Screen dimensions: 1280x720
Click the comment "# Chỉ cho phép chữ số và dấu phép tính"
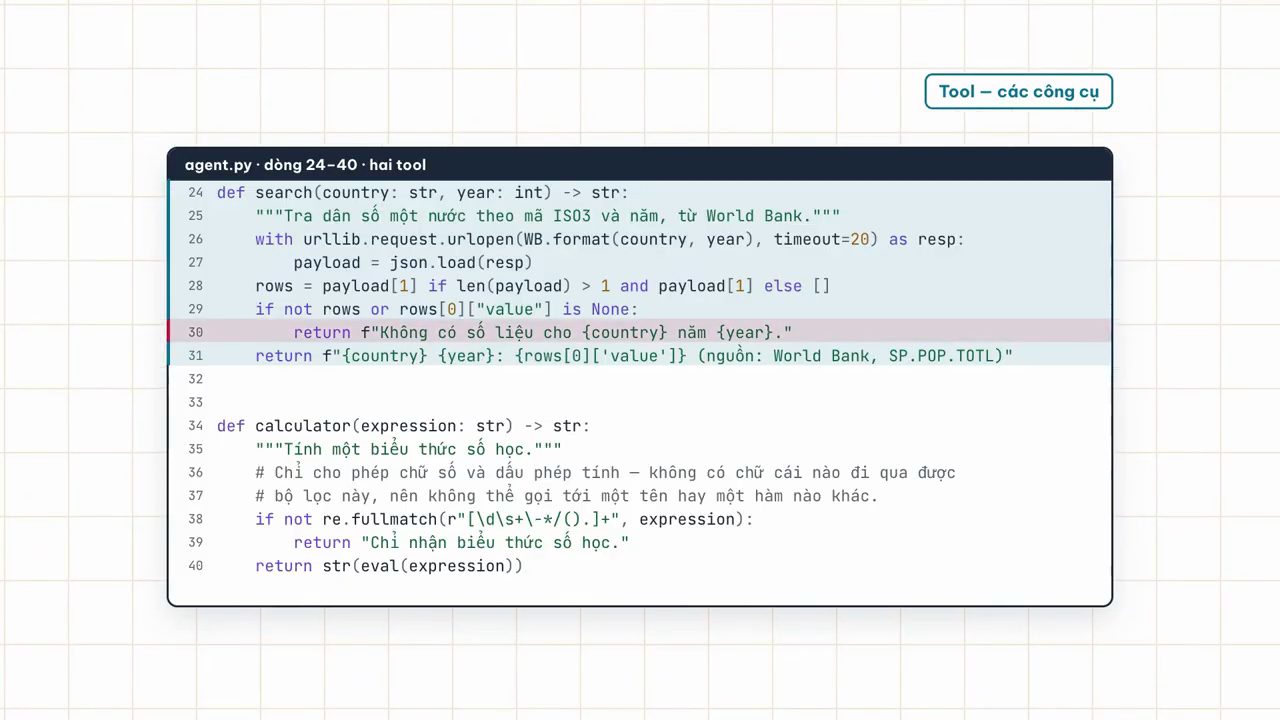click(605, 473)
